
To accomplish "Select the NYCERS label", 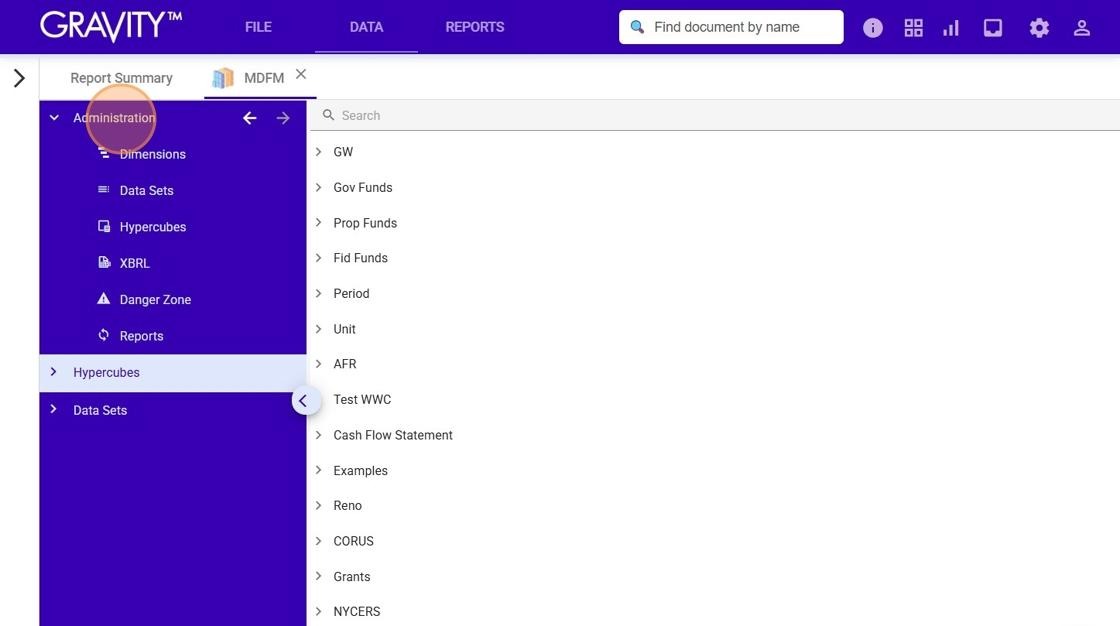I will [x=356, y=612].
